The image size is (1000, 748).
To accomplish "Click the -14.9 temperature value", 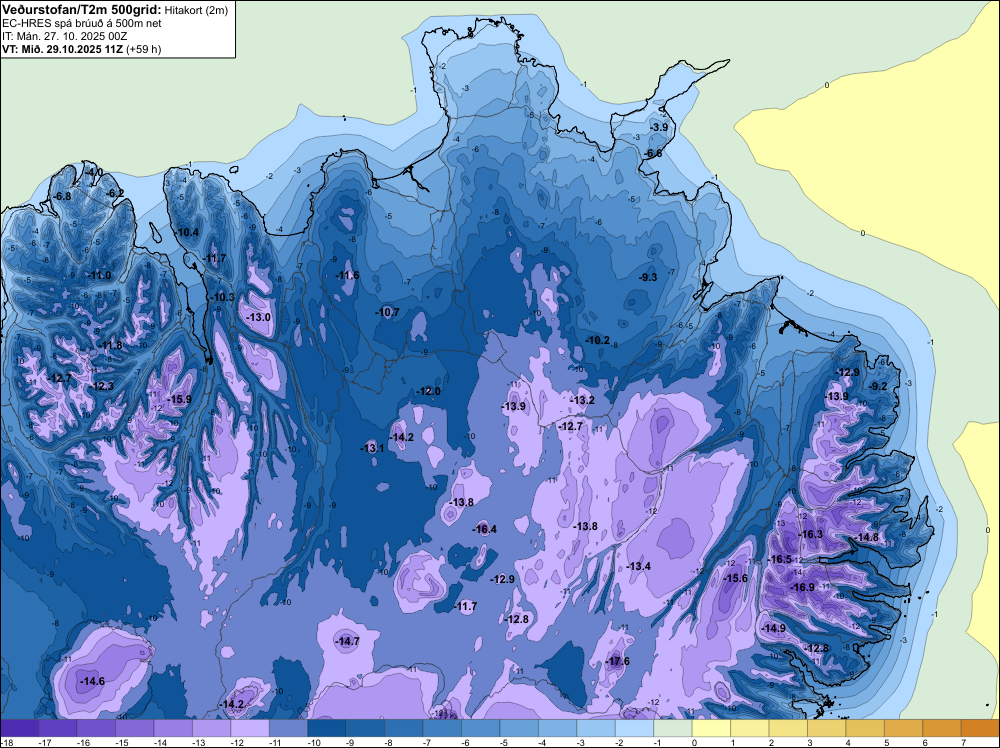I will click(774, 629).
